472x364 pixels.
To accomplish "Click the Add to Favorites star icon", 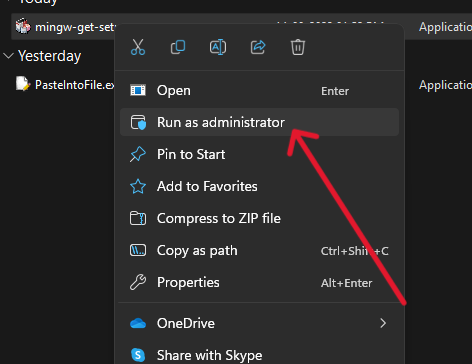I will point(138,186).
